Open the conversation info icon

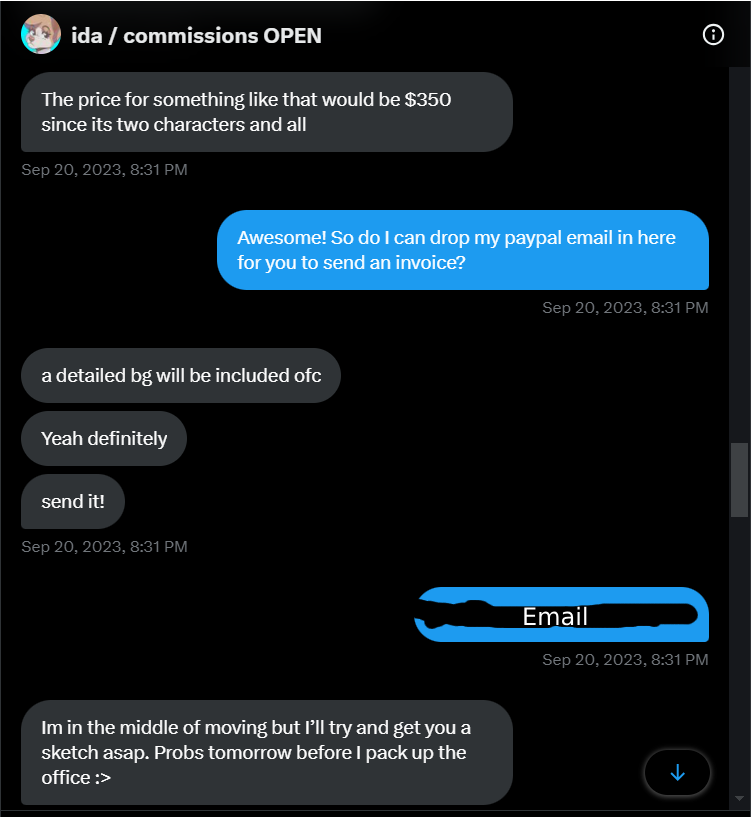pos(713,35)
